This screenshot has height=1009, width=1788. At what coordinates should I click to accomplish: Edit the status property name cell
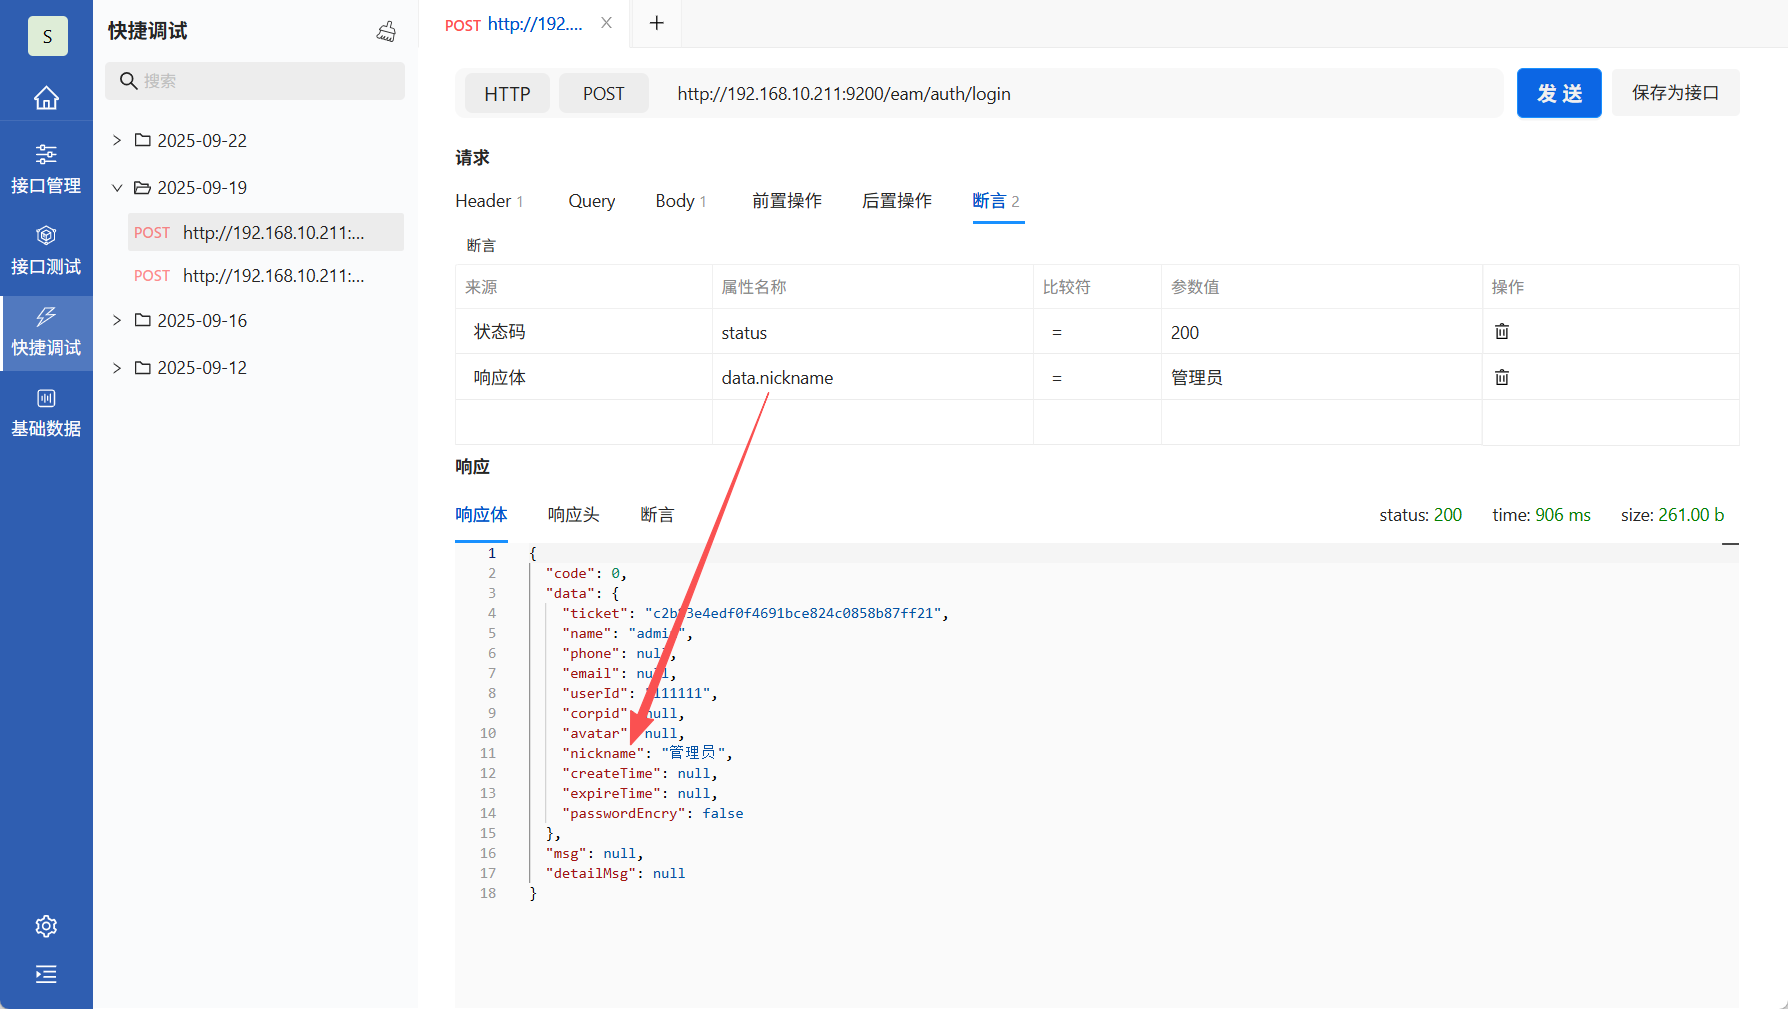(873, 332)
